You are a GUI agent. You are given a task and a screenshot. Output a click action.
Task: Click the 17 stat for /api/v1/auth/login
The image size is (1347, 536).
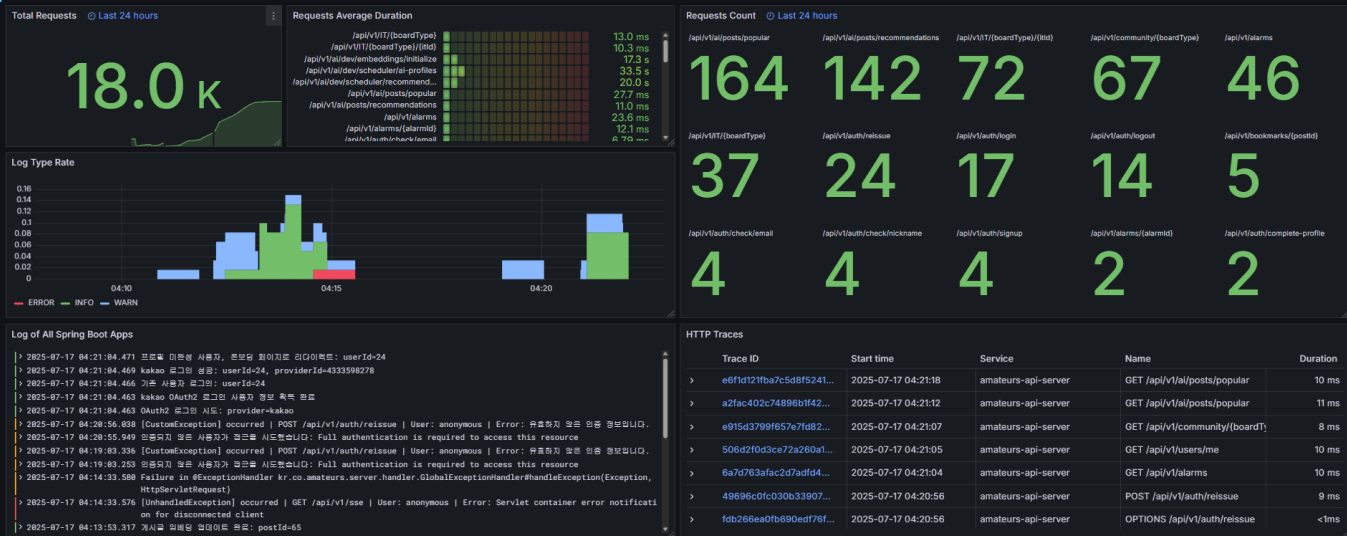pos(985,176)
